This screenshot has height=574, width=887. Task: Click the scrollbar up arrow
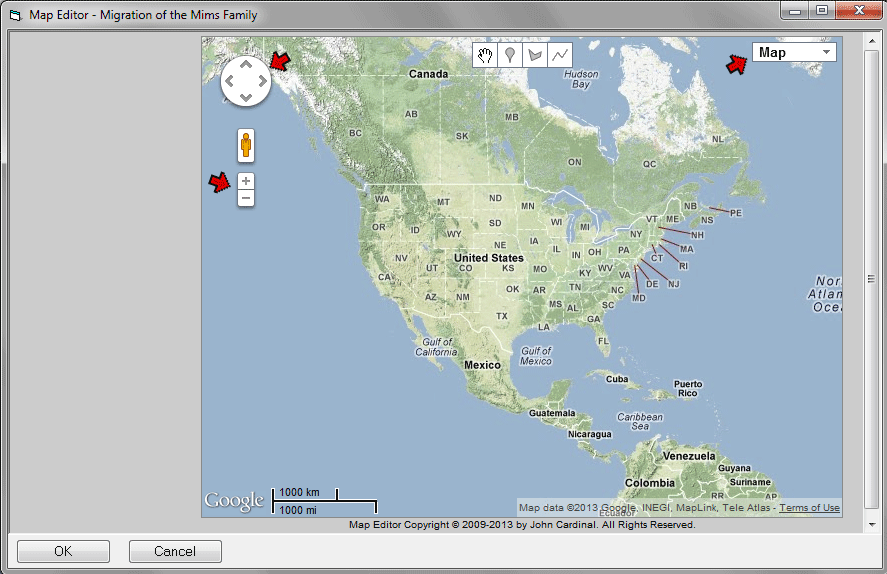[872, 41]
